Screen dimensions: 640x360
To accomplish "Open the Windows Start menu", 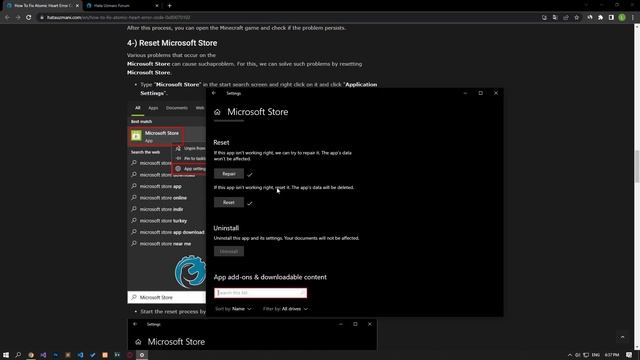I will click(x=6, y=355).
